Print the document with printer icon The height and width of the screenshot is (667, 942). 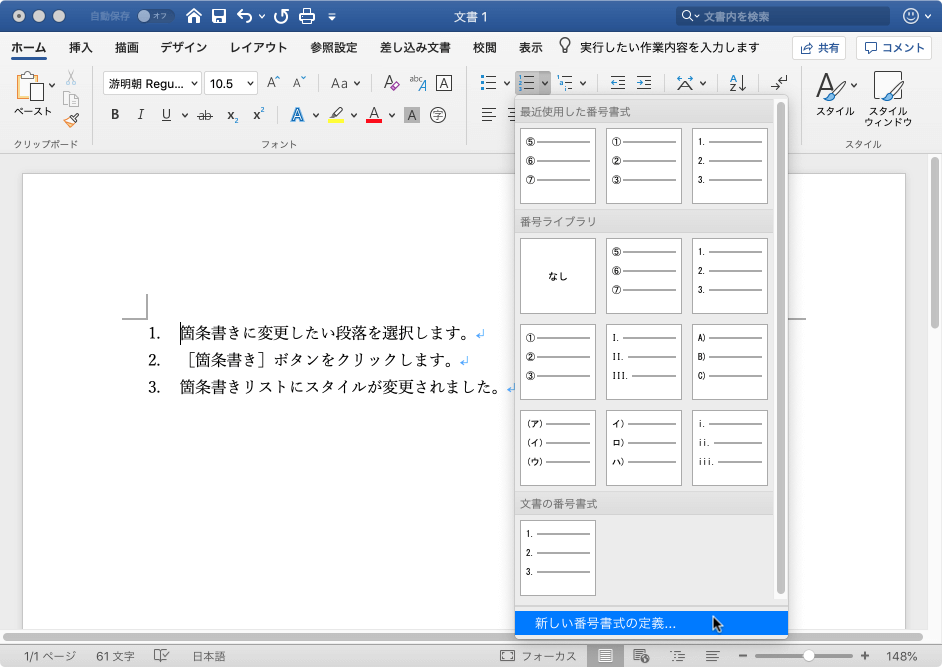[x=307, y=16]
